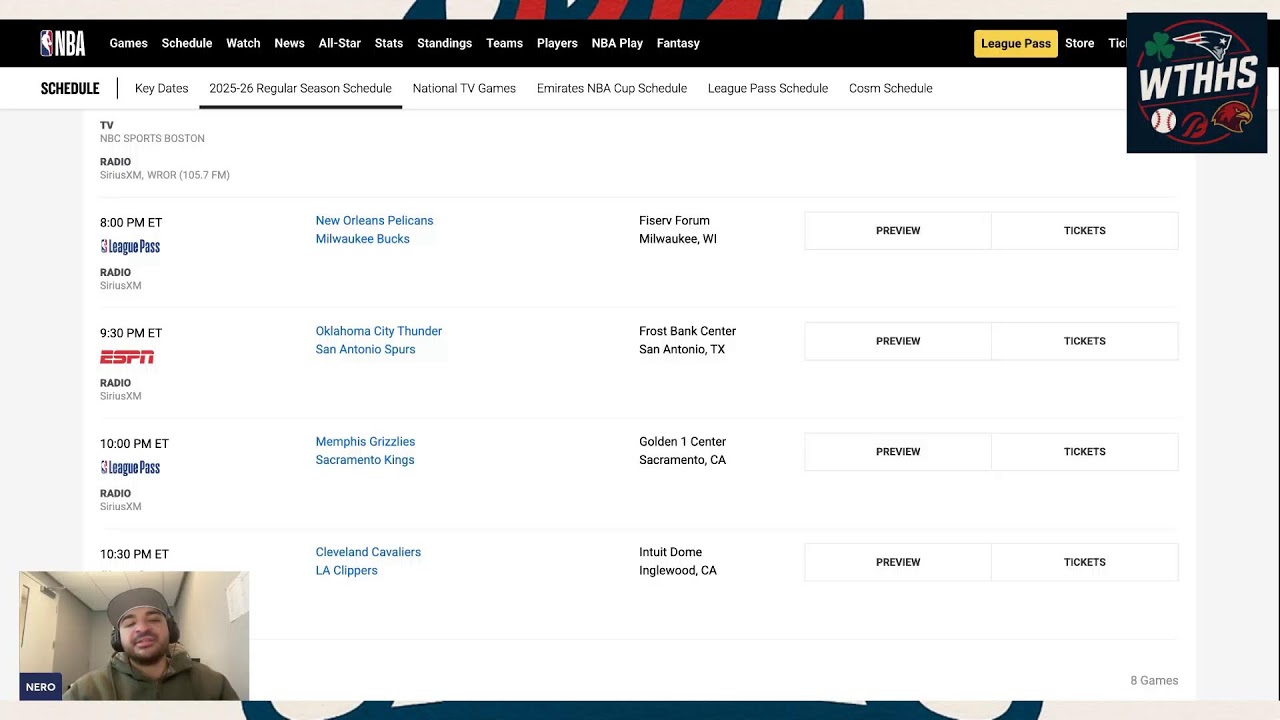Image resolution: width=1280 pixels, height=720 pixels.
Task: Open the Store link
Action: [1080, 43]
